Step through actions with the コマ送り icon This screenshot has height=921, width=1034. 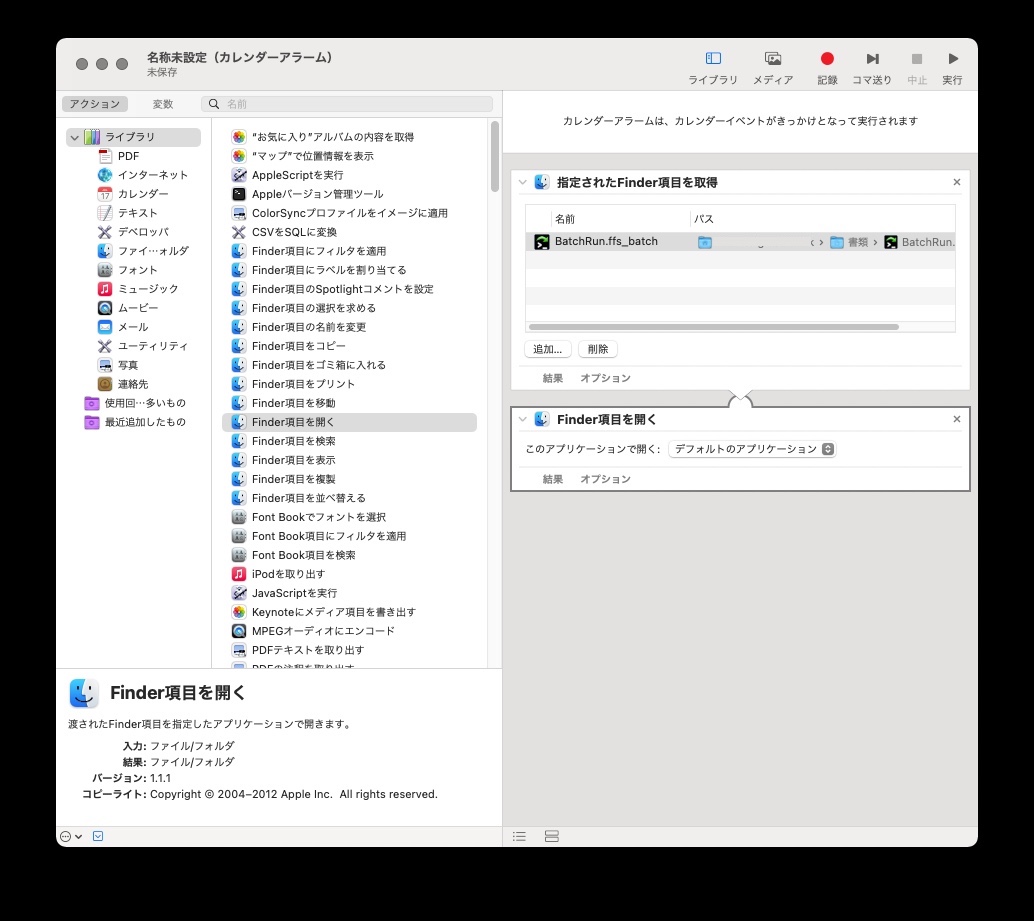[873, 58]
